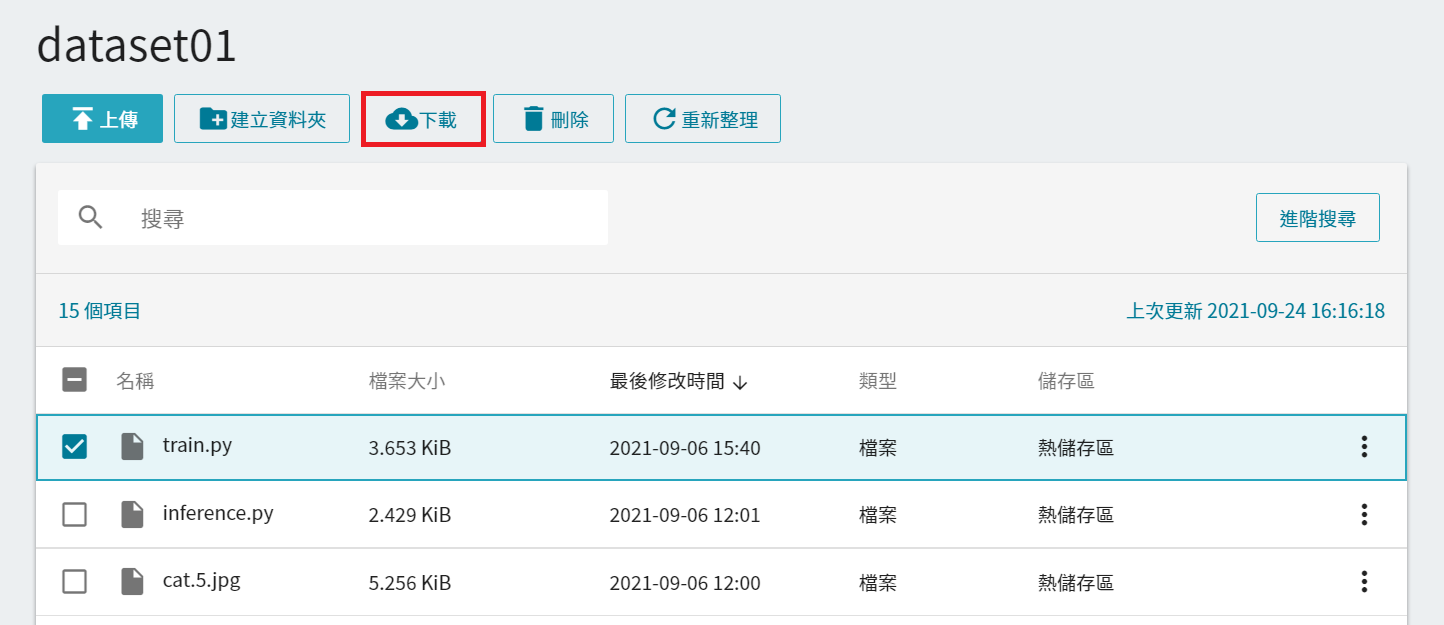This screenshot has height=625, width=1444.
Task: Click the 搜尋 search input field
Action: pyautogui.click(x=333, y=217)
